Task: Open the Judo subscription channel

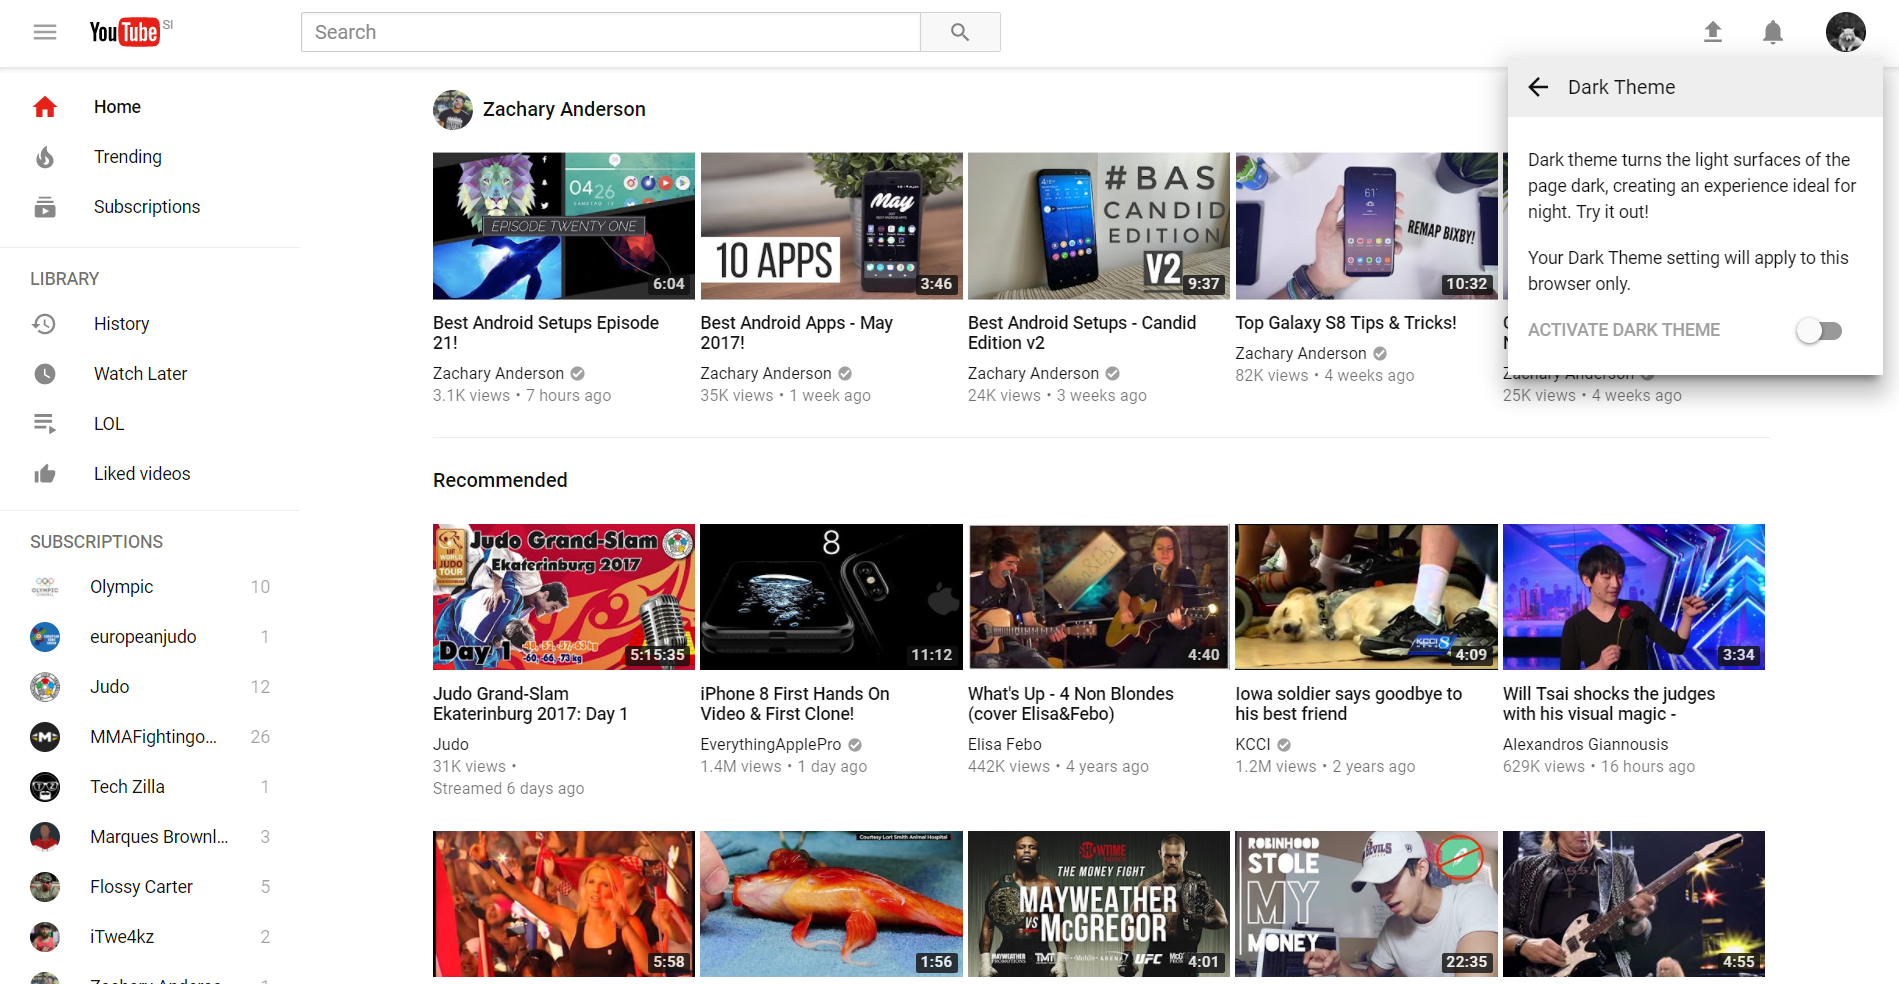Action: point(110,687)
